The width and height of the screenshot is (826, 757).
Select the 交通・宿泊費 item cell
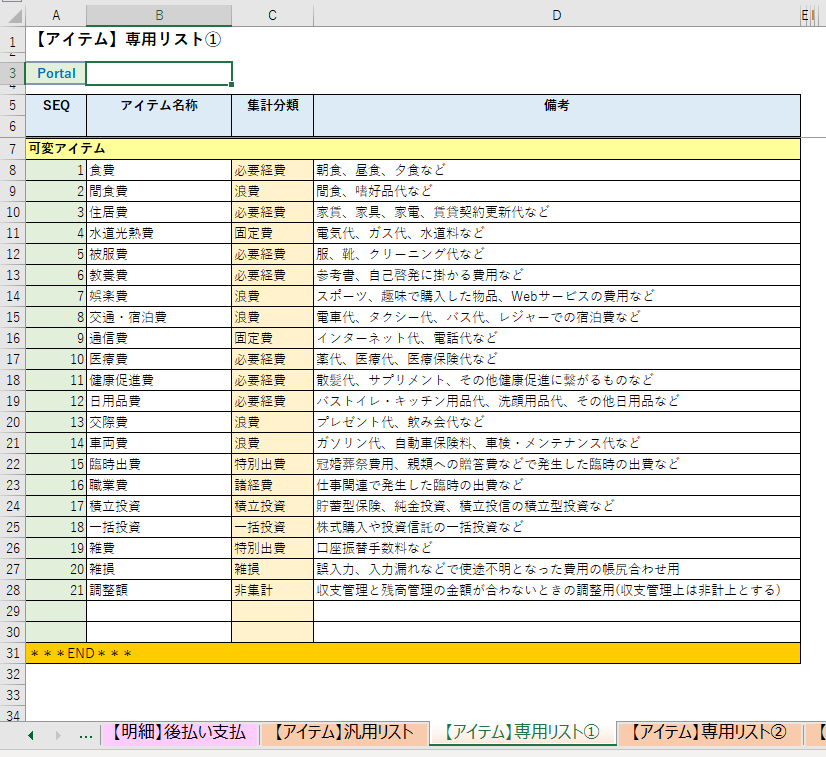point(159,317)
